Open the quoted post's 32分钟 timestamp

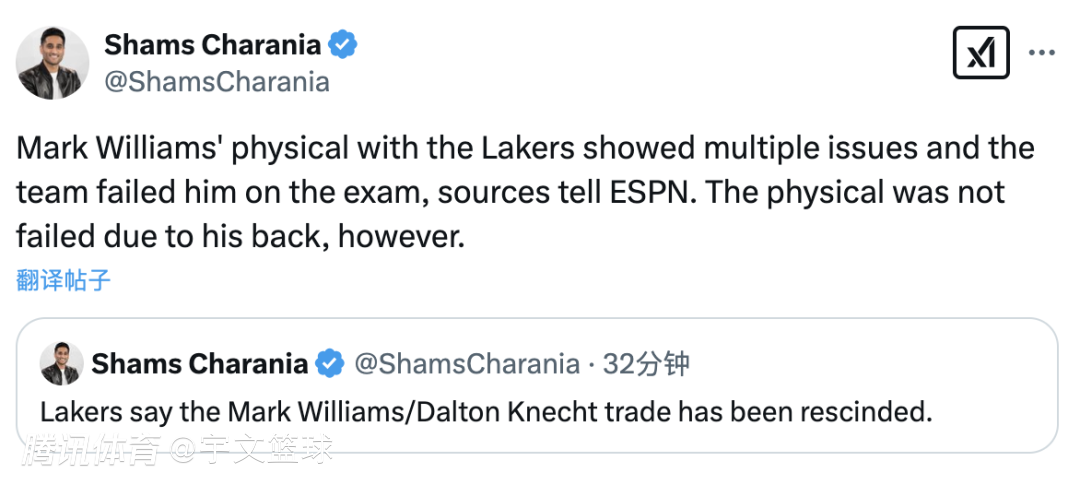(x=646, y=364)
